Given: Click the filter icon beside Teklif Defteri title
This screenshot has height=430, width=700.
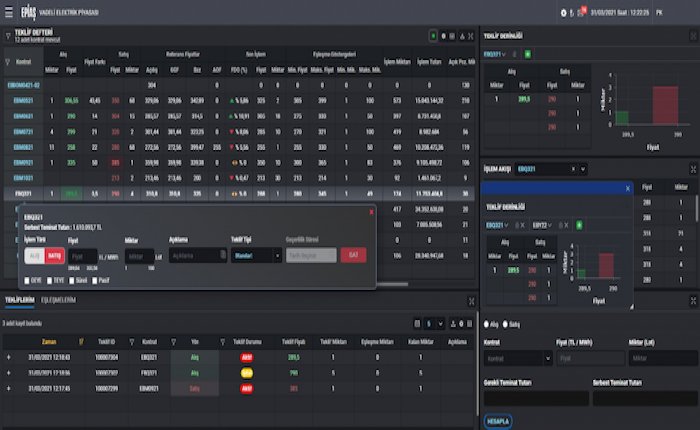Looking at the screenshot, I should click(8, 35).
